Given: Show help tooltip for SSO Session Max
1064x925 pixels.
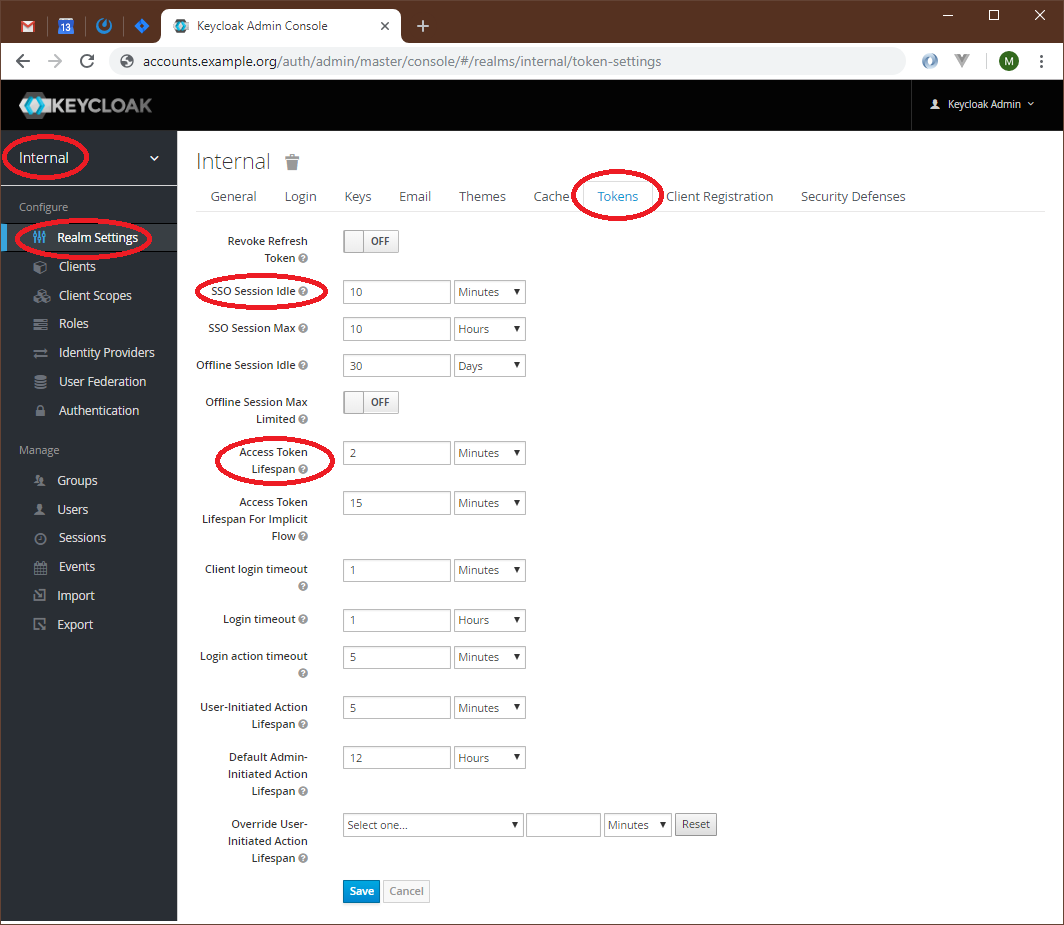Looking at the screenshot, I should click(x=303, y=328).
